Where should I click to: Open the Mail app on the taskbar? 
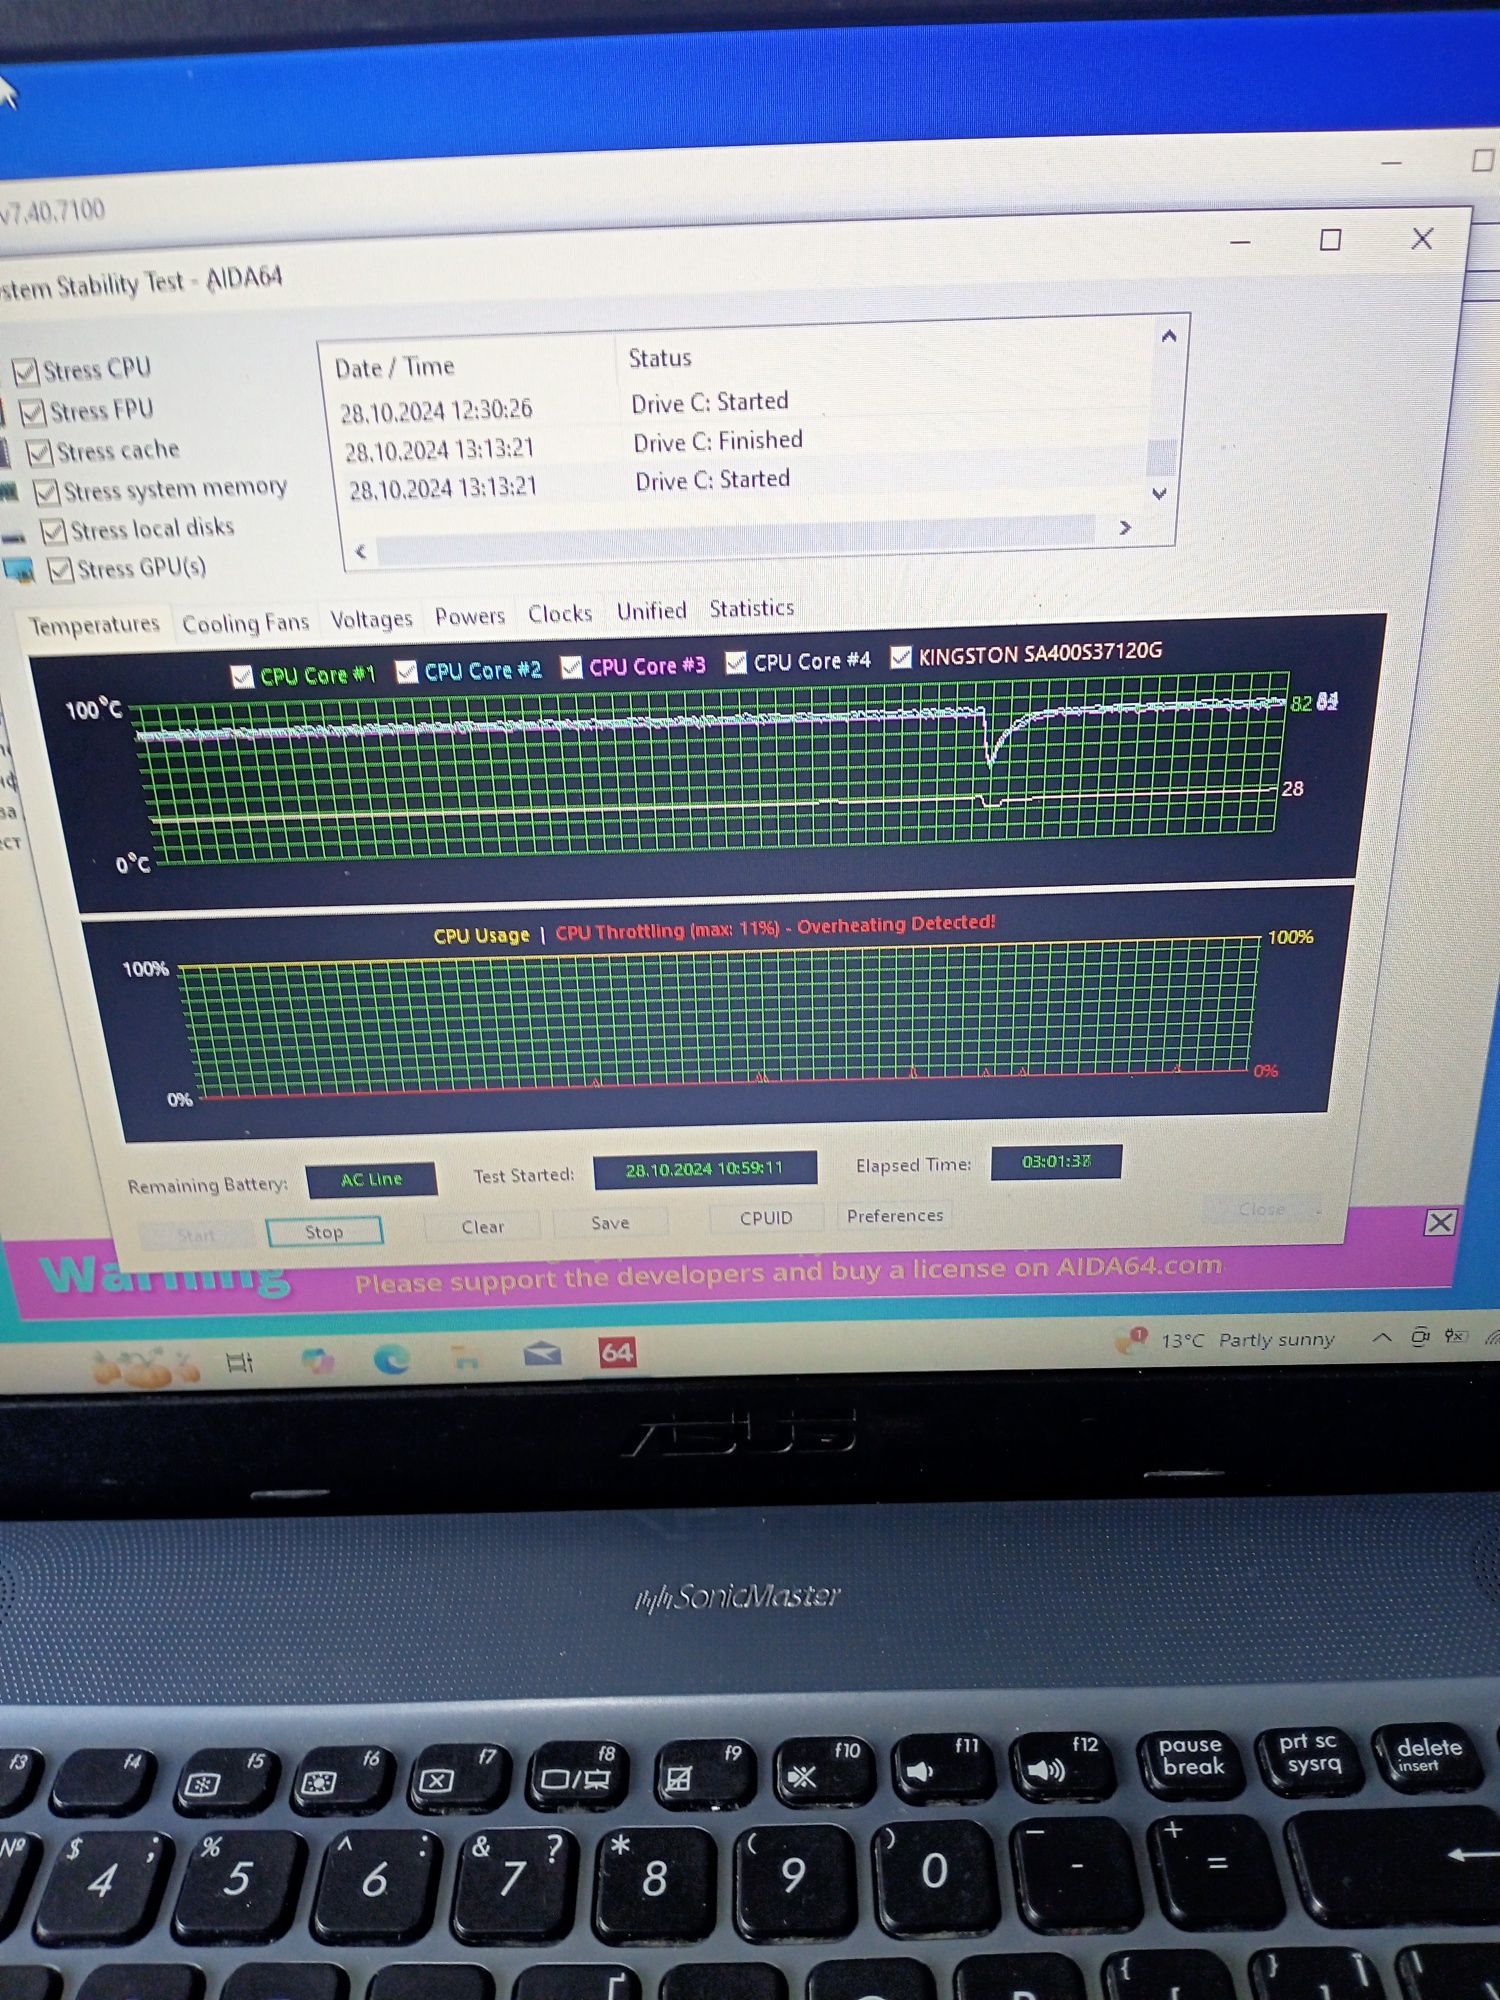(x=541, y=1354)
